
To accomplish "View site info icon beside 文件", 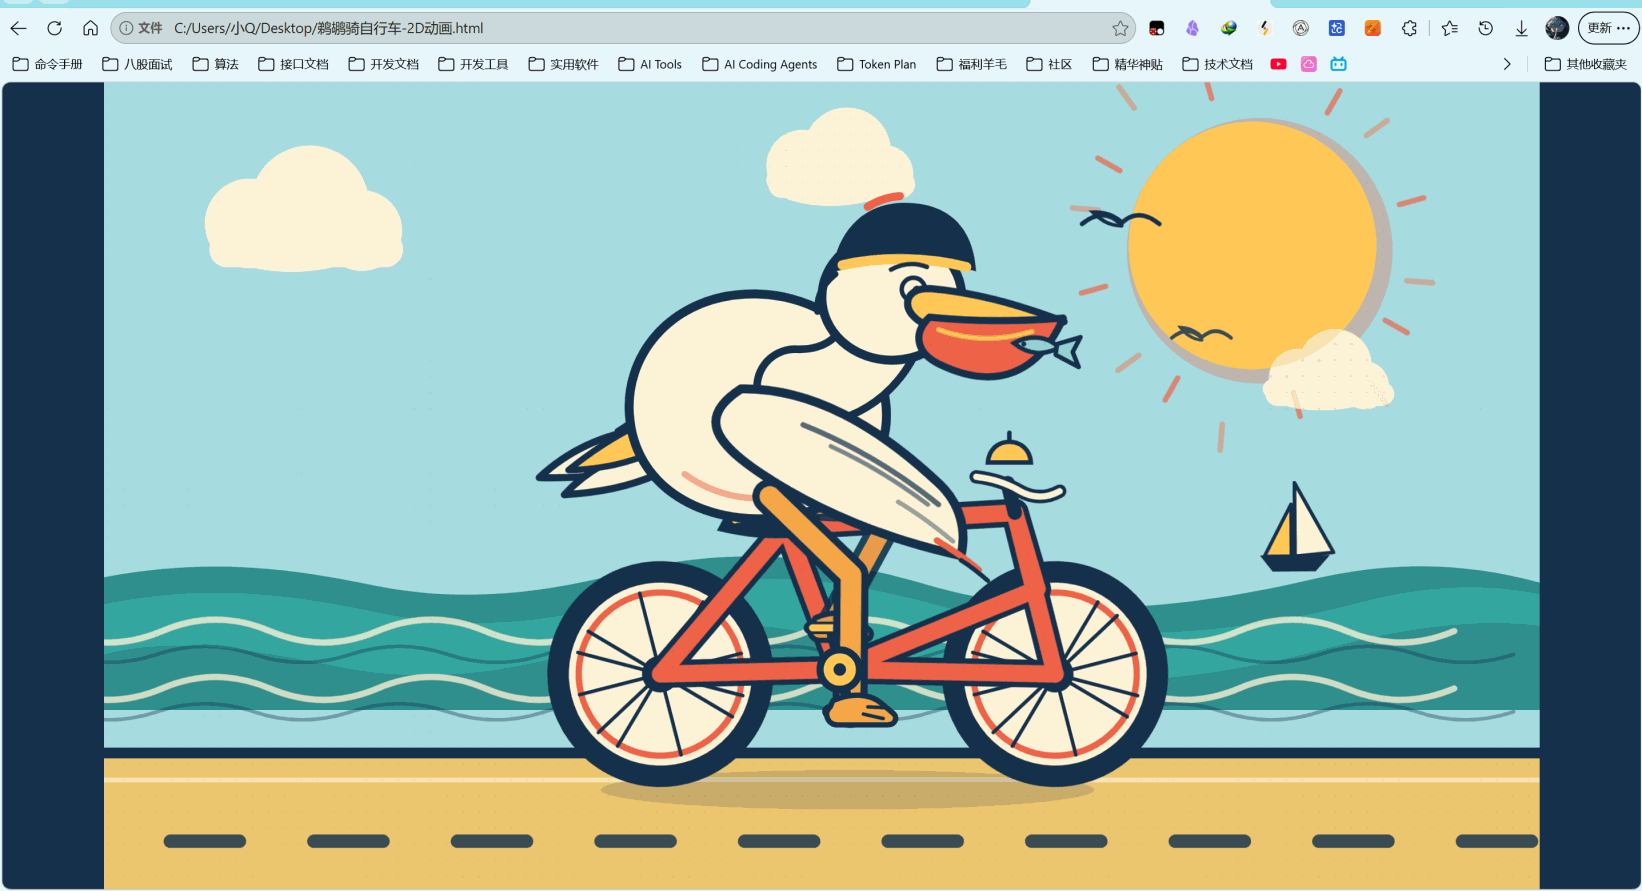I will [x=126, y=28].
